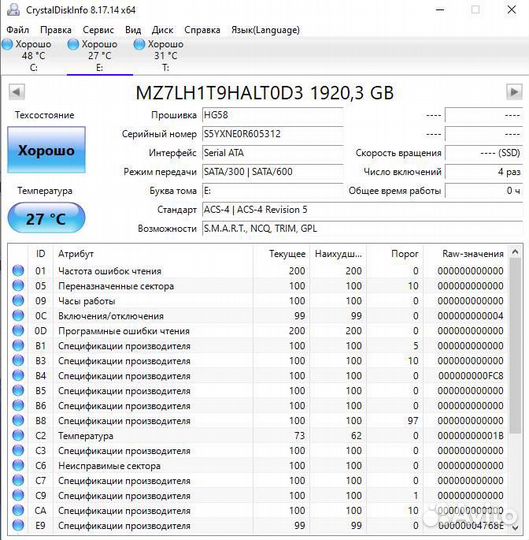Click the Скорость вращения value (SSD)
Viewport: 529px width, 540px height.
point(484,153)
